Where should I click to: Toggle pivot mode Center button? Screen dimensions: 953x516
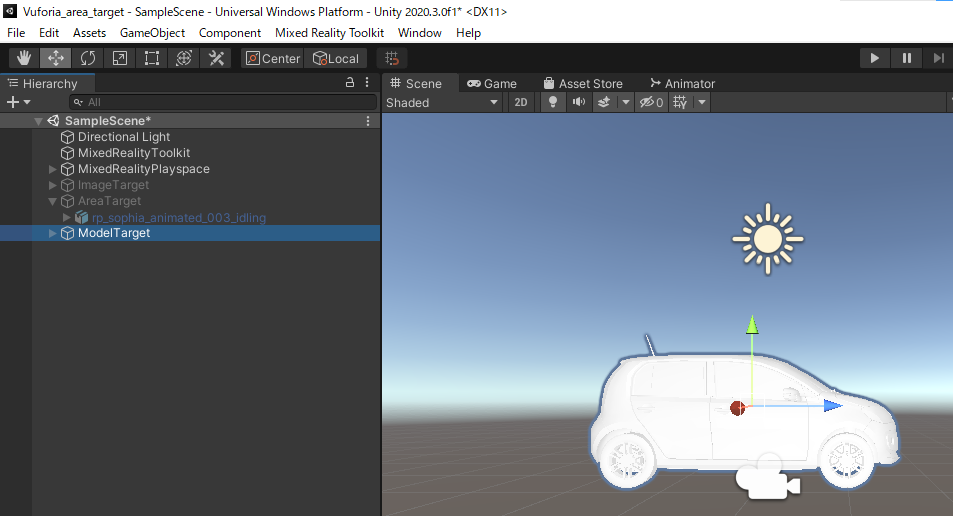coord(272,58)
